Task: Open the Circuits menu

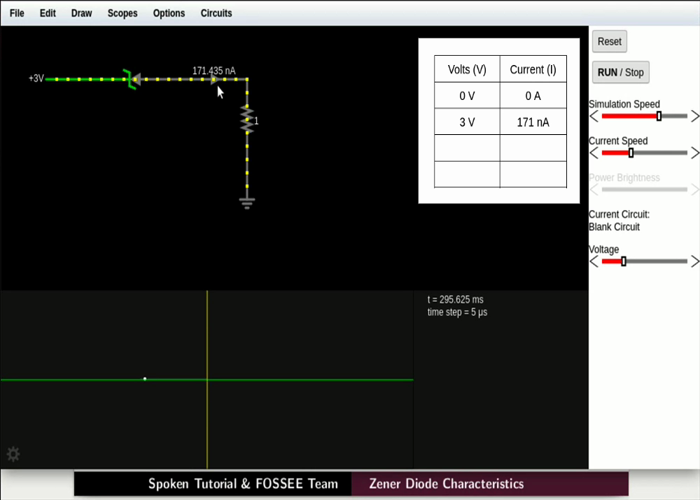Action: tap(216, 13)
